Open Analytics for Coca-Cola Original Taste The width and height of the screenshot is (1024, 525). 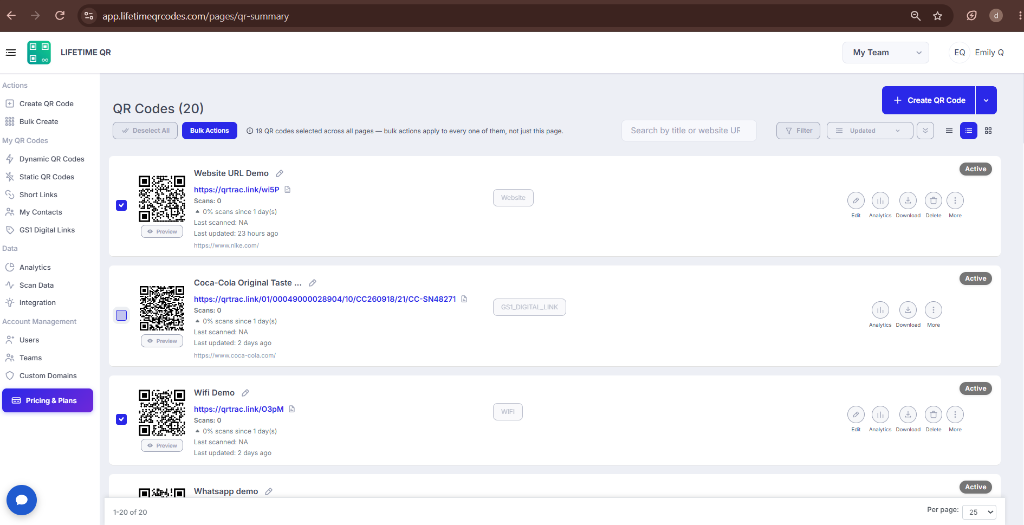point(880,310)
